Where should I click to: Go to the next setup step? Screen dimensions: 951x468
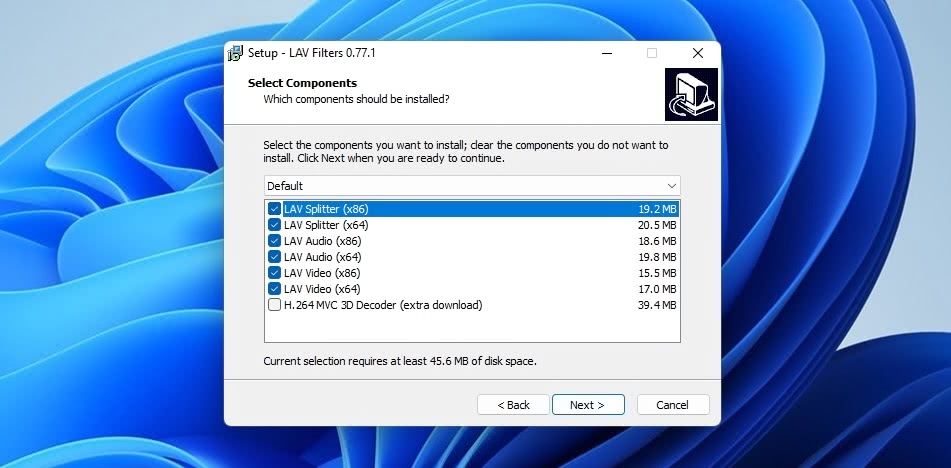pyautogui.click(x=588, y=405)
